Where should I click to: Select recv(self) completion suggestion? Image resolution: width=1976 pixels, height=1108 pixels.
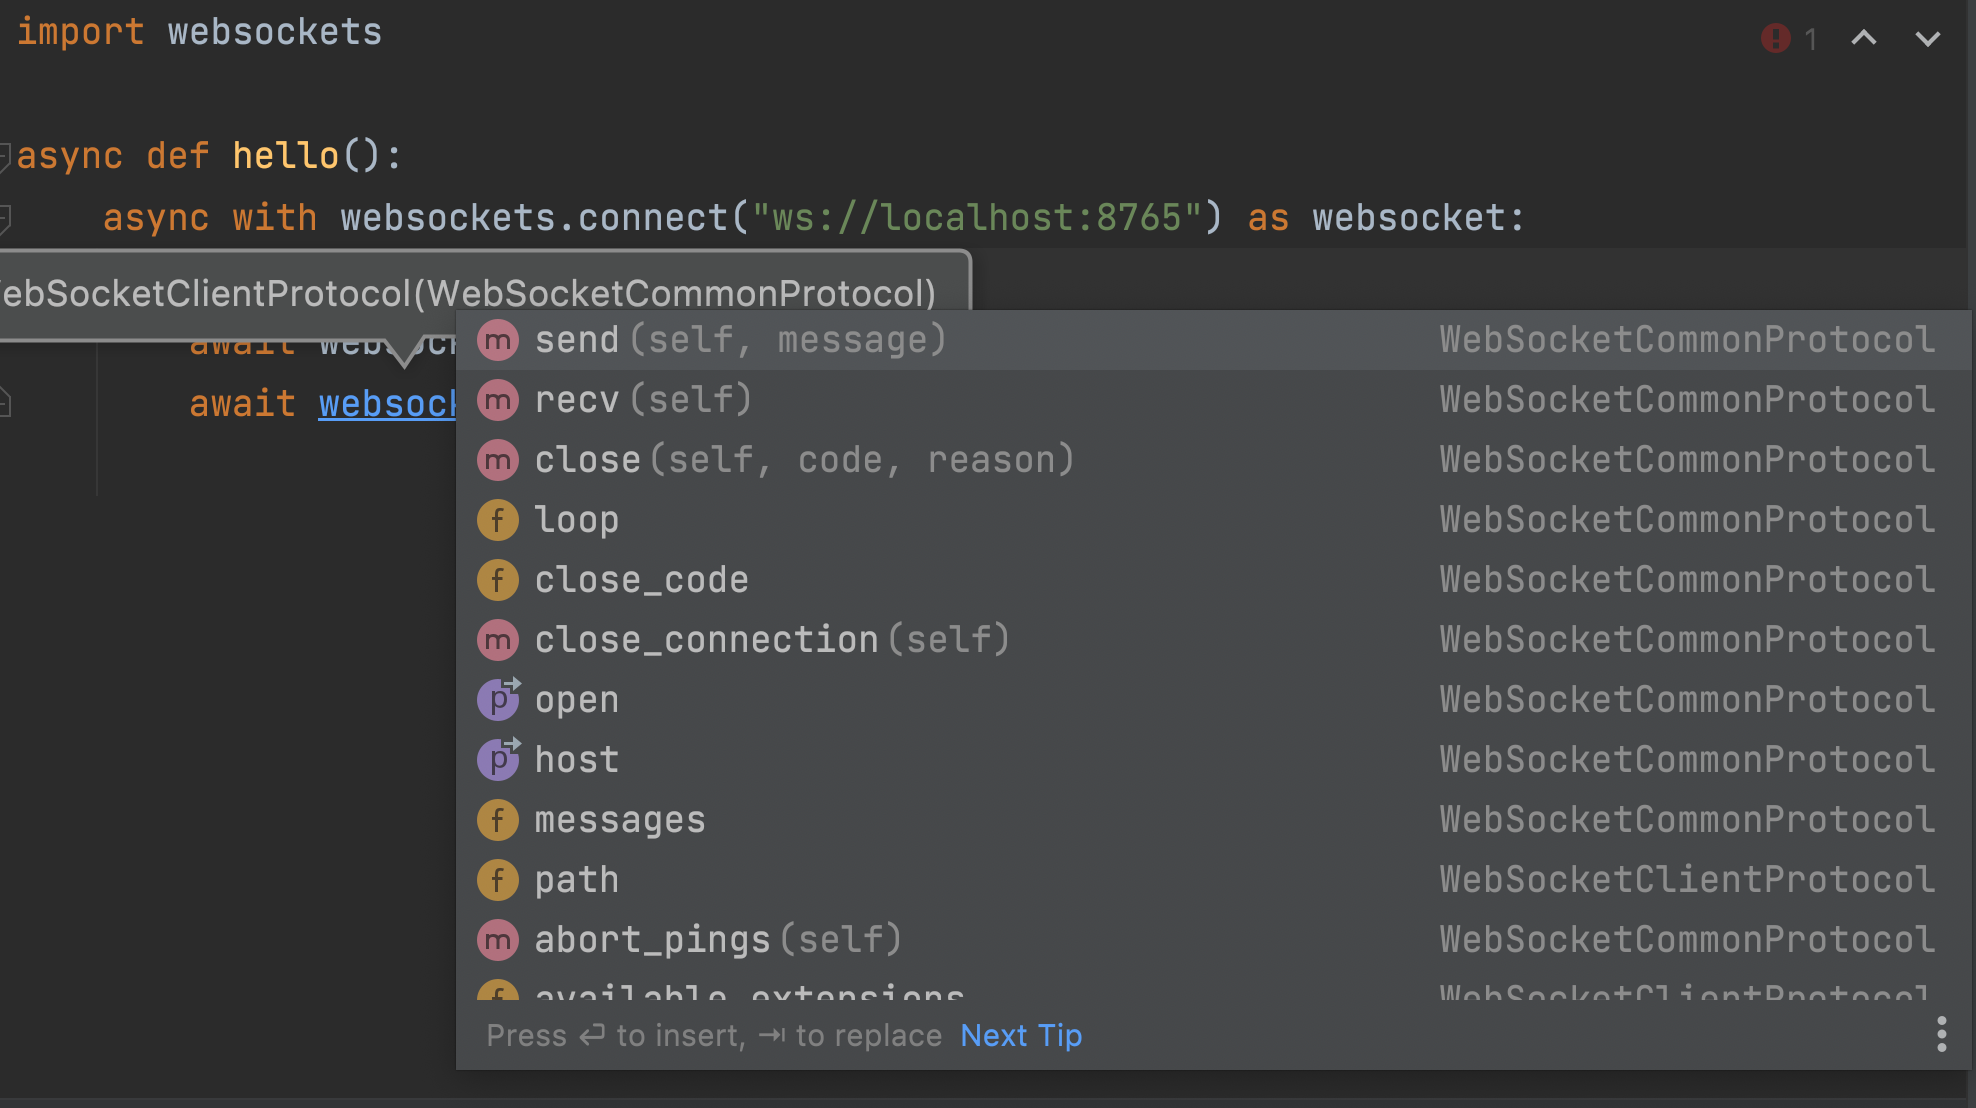coord(642,400)
